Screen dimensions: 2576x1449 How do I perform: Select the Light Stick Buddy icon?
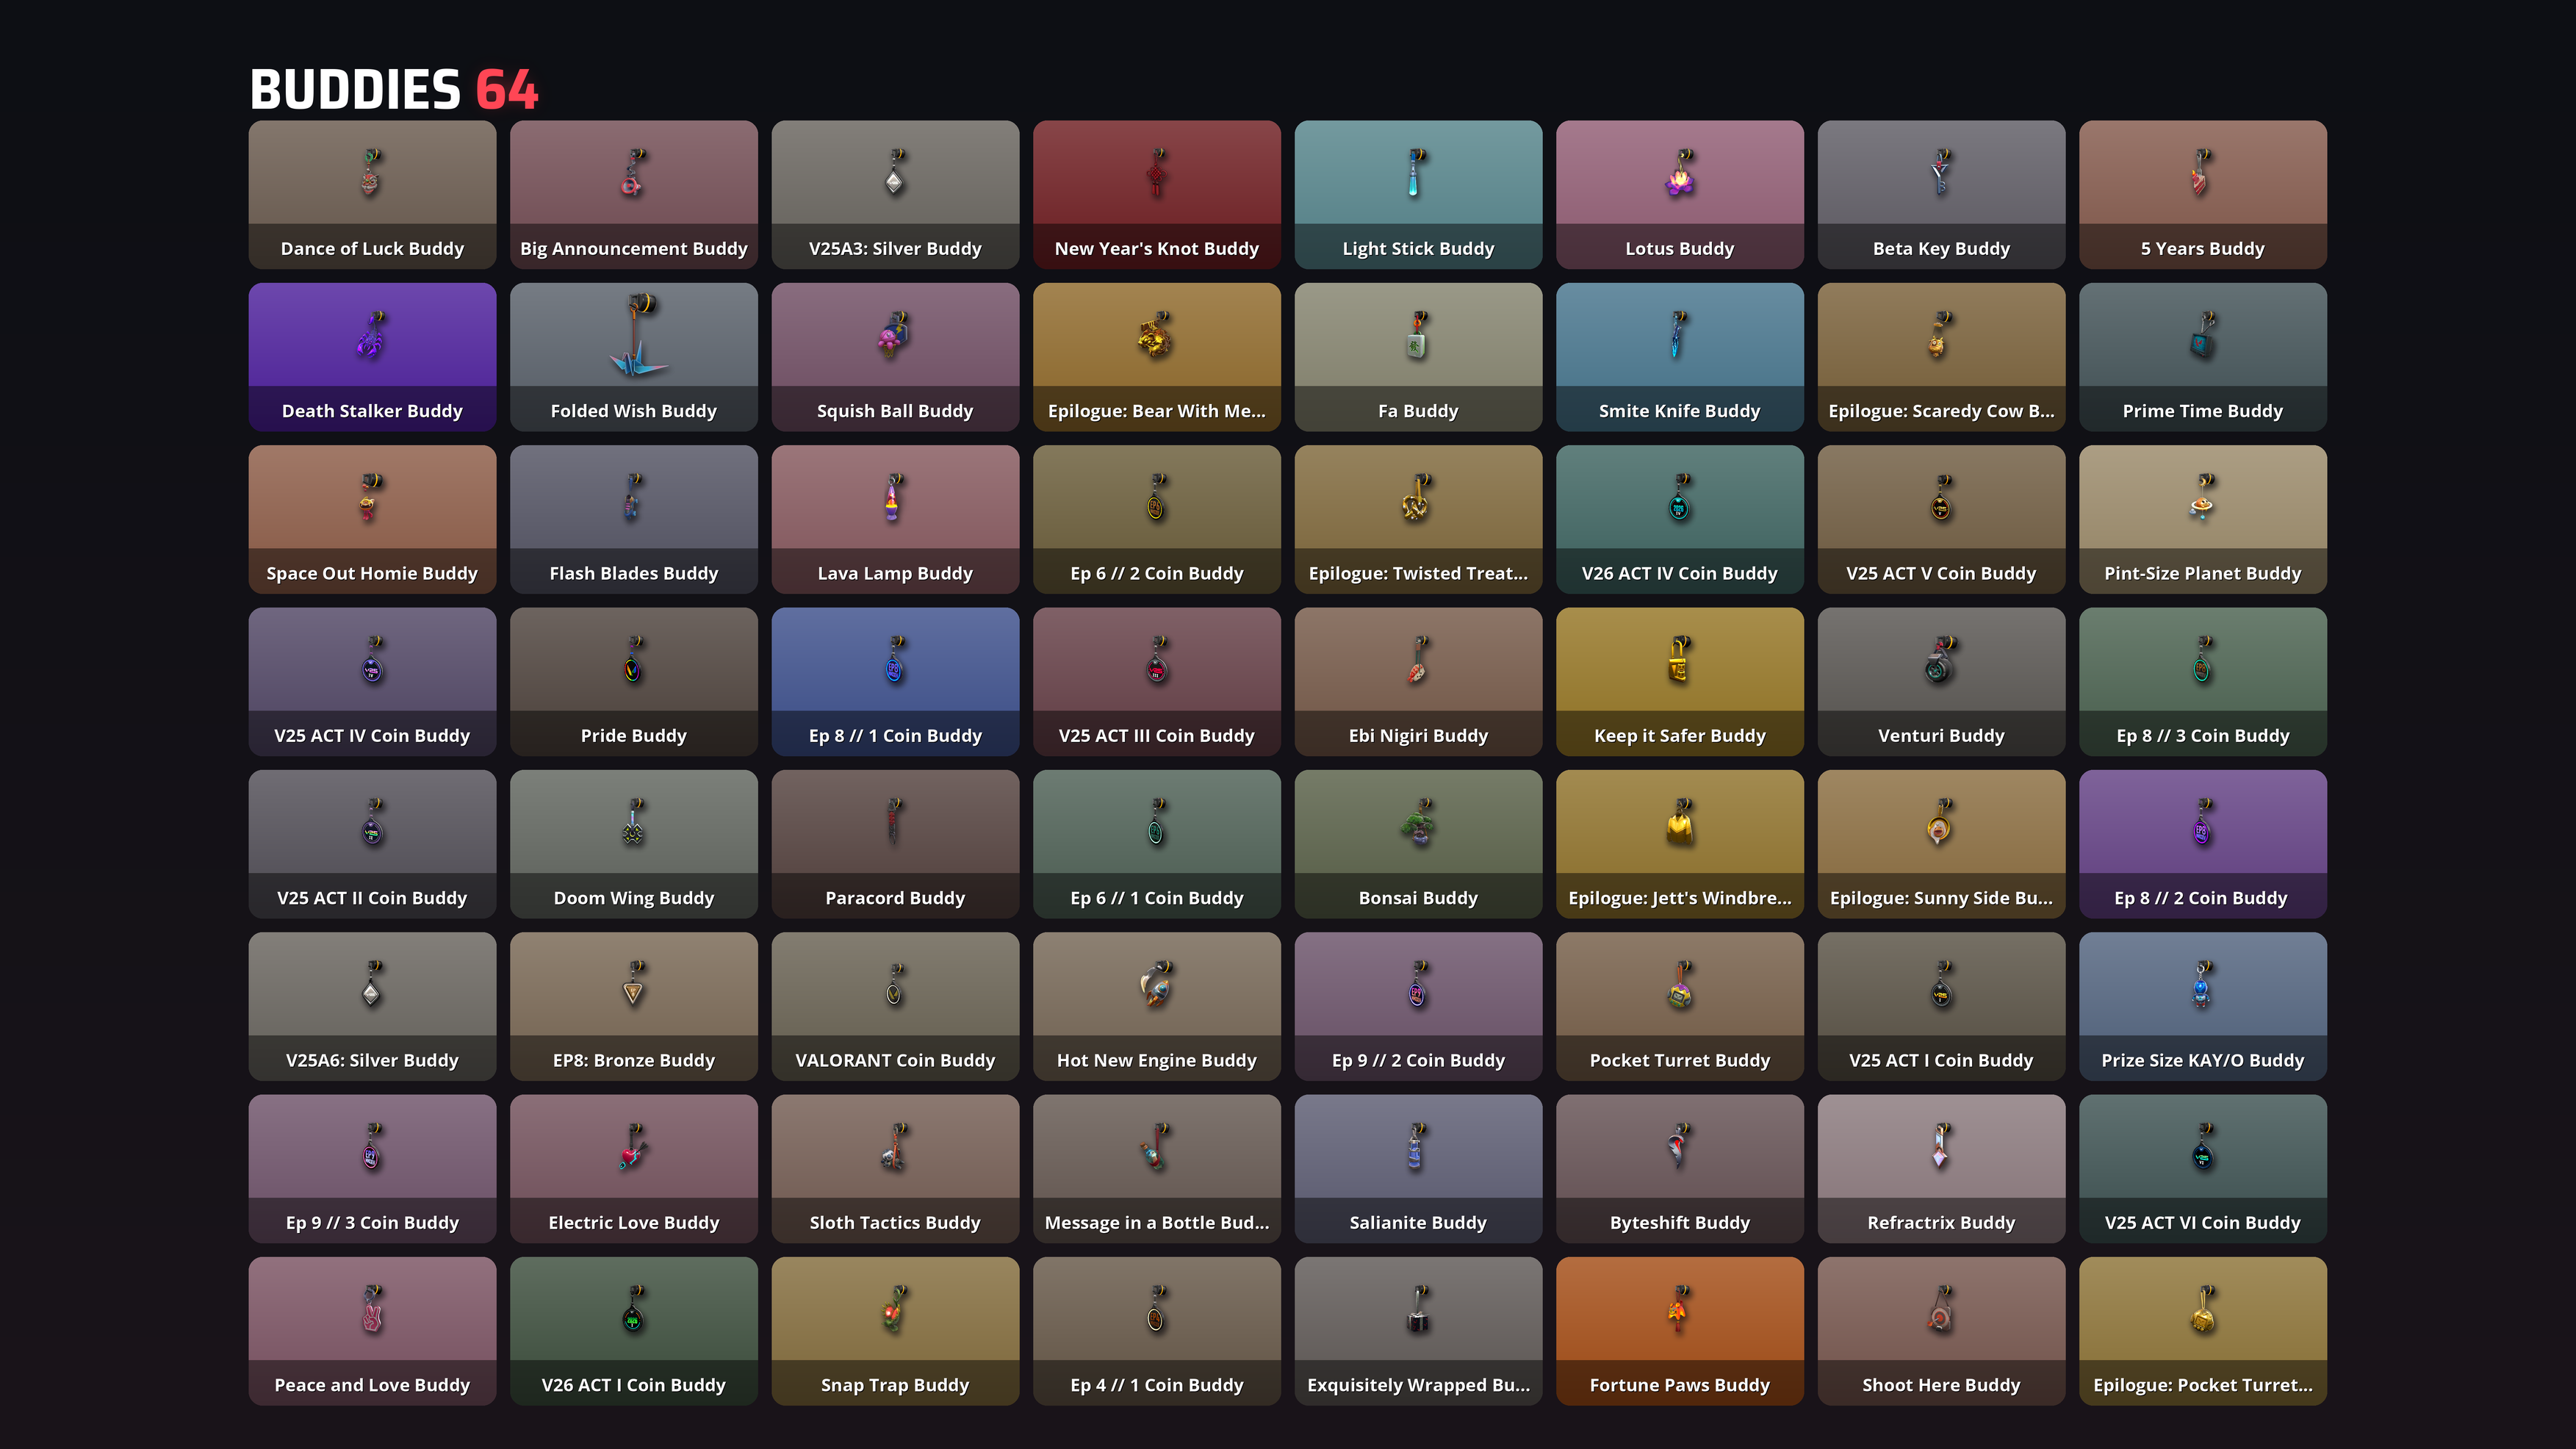1417,172
